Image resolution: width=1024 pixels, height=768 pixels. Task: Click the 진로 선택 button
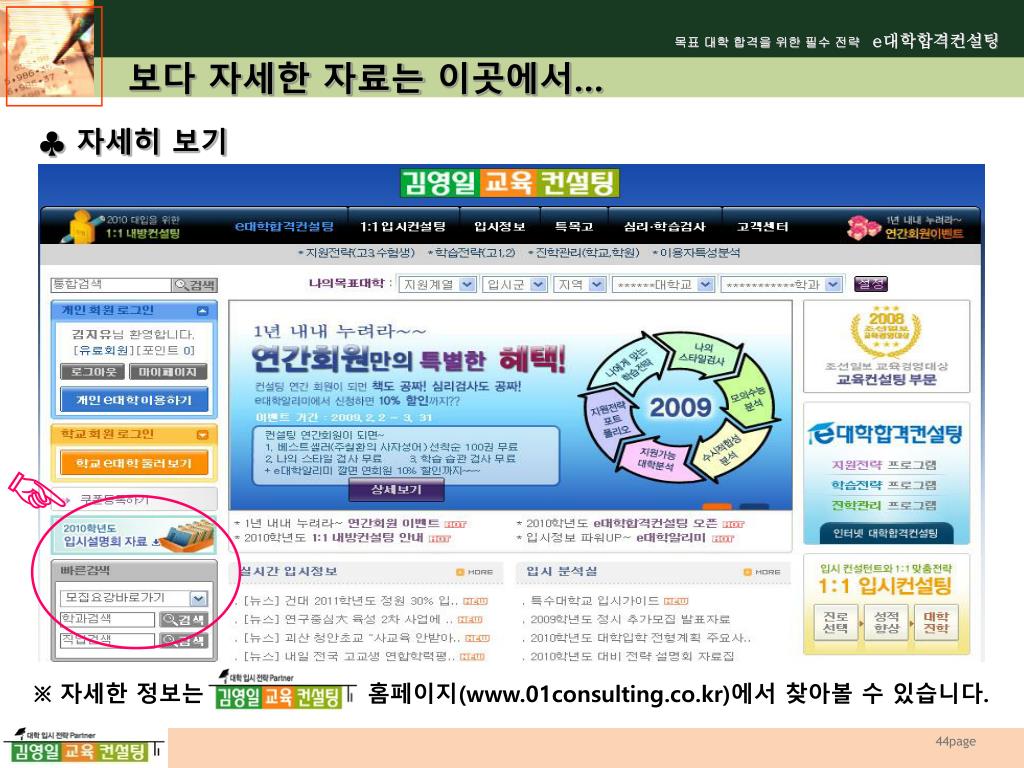pos(835,622)
